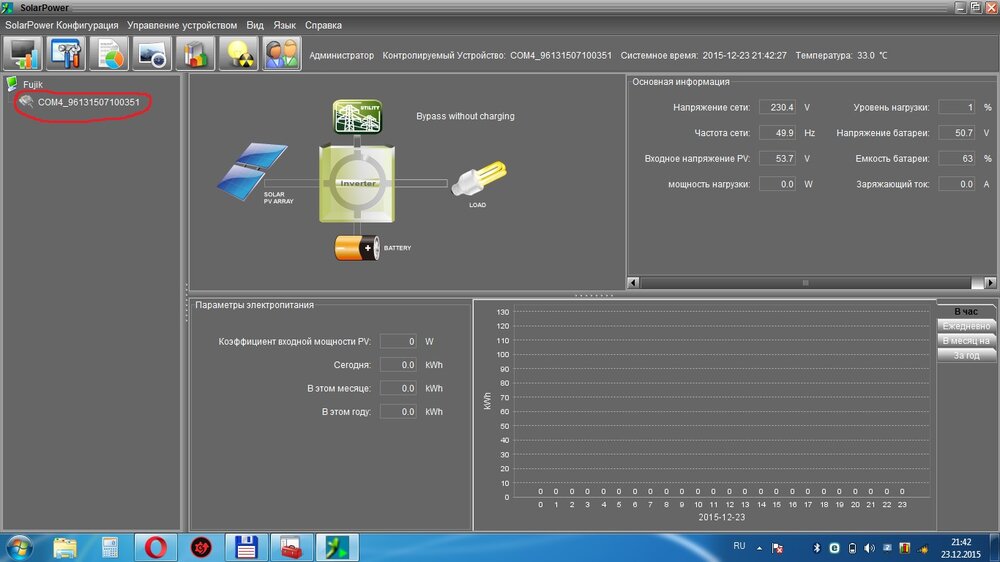Open the wrench and screwdriver settings icon
Viewport: 1000px width, 562px height.
point(66,54)
